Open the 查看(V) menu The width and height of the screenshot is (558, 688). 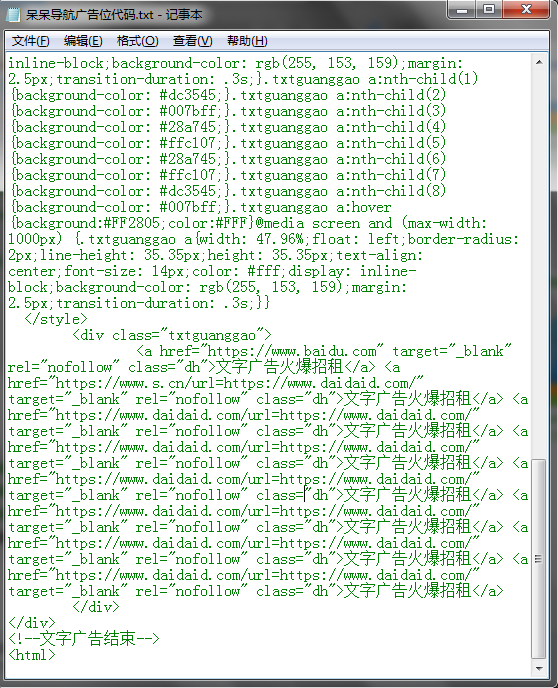[193, 41]
